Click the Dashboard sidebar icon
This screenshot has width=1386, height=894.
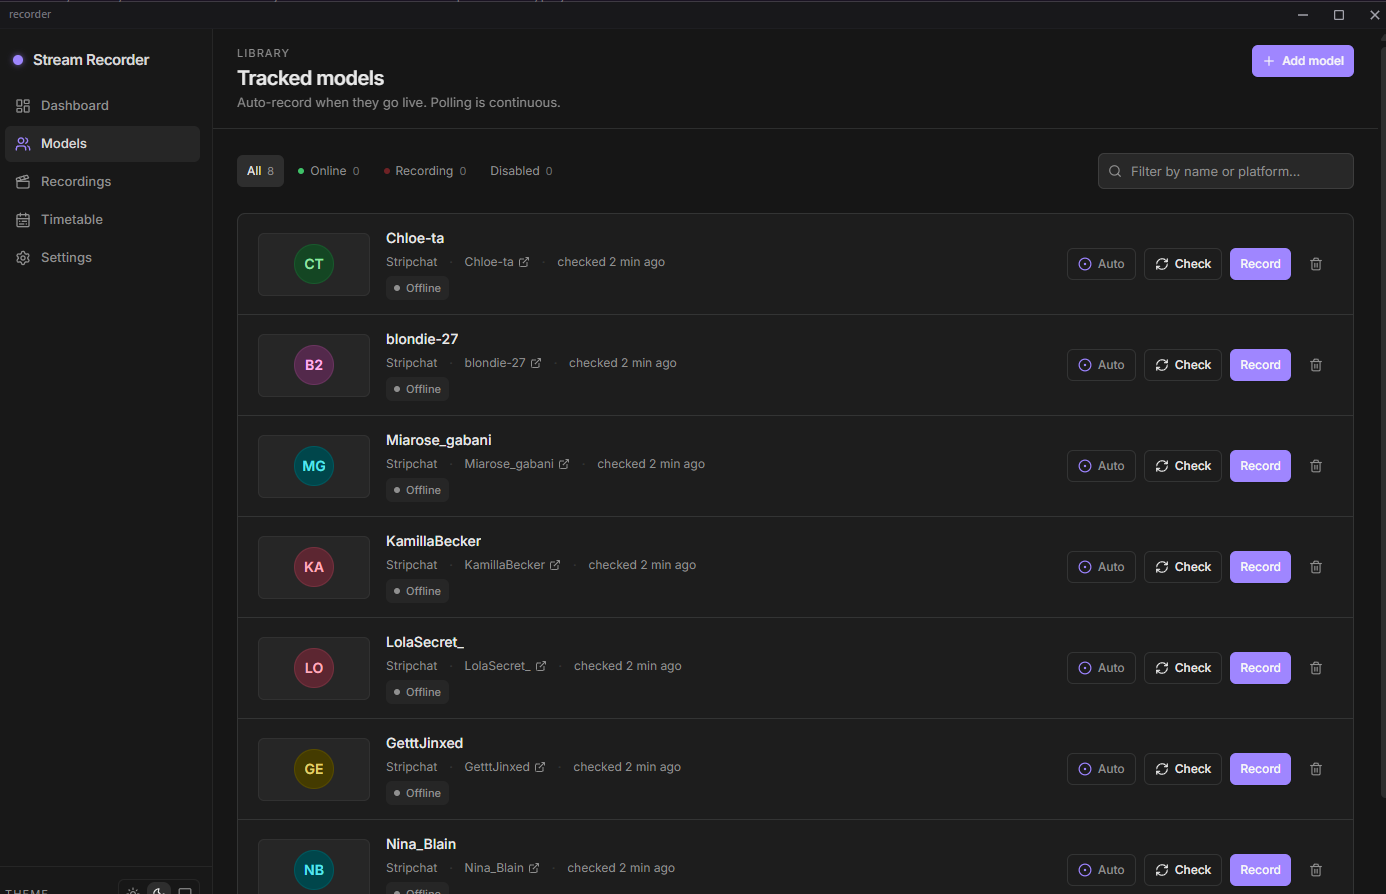(23, 106)
